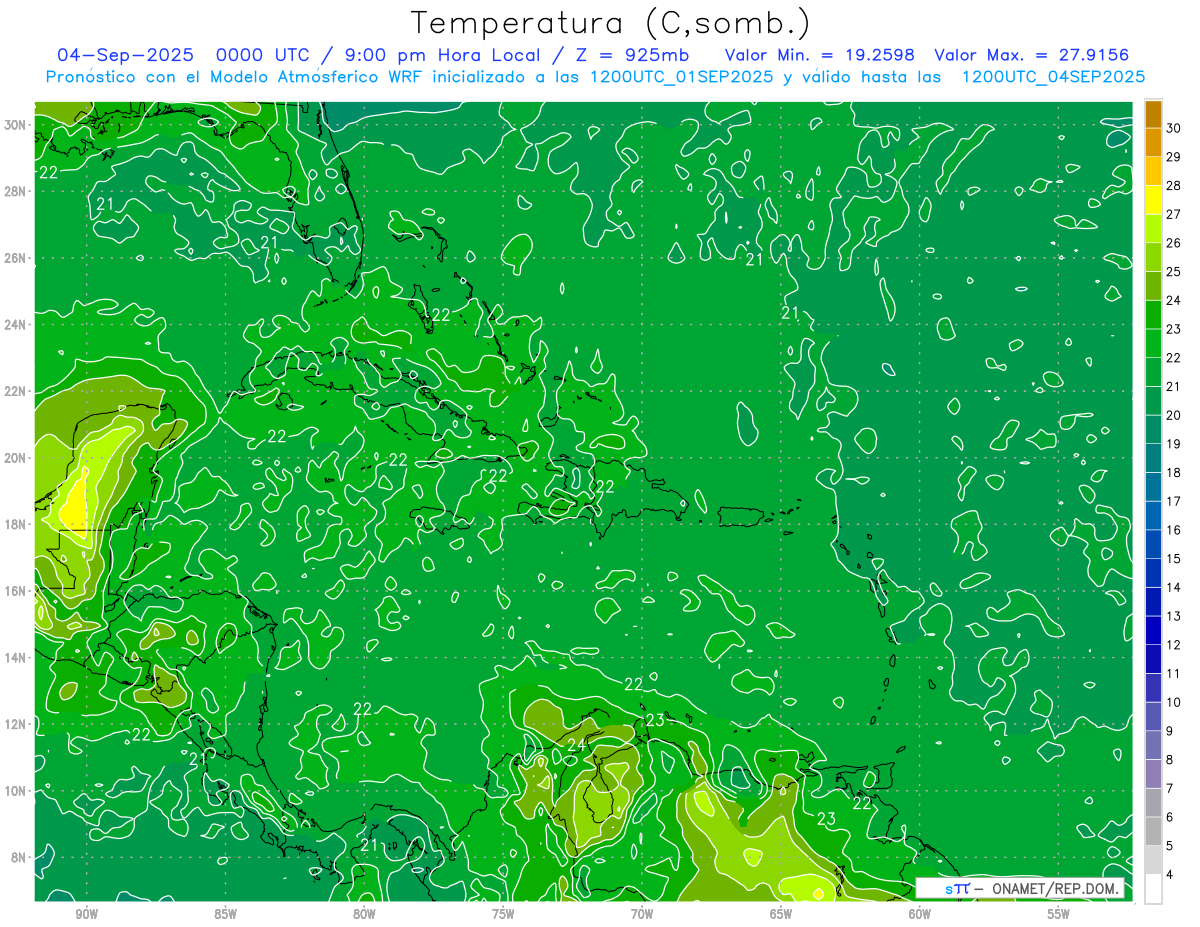Pick the orange-brown band atop the color scale
The image size is (1200, 927).
click(1153, 113)
